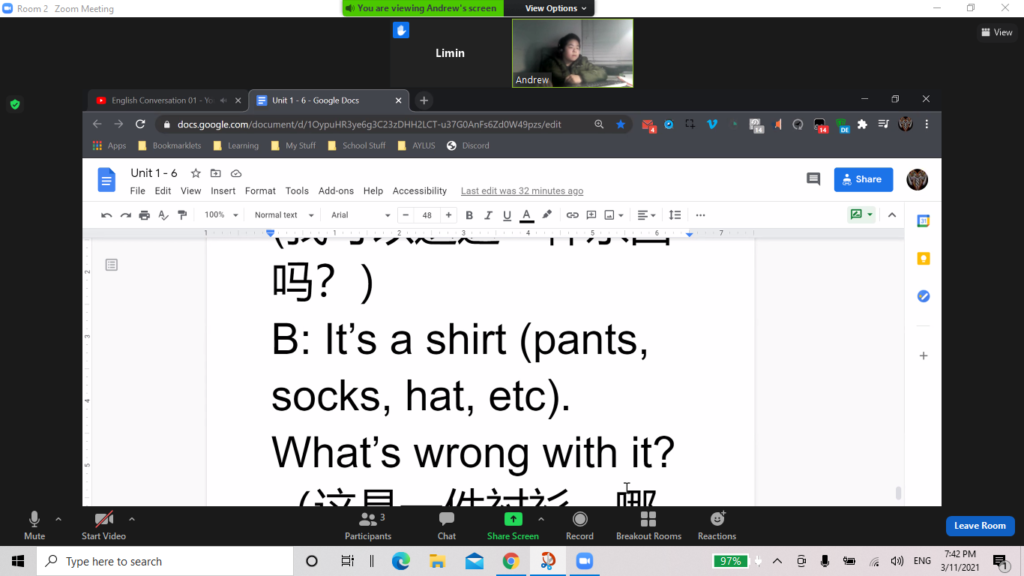The height and width of the screenshot is (576, 1024).
Task: Open the Edit menu
Action: tap(163, 191)
